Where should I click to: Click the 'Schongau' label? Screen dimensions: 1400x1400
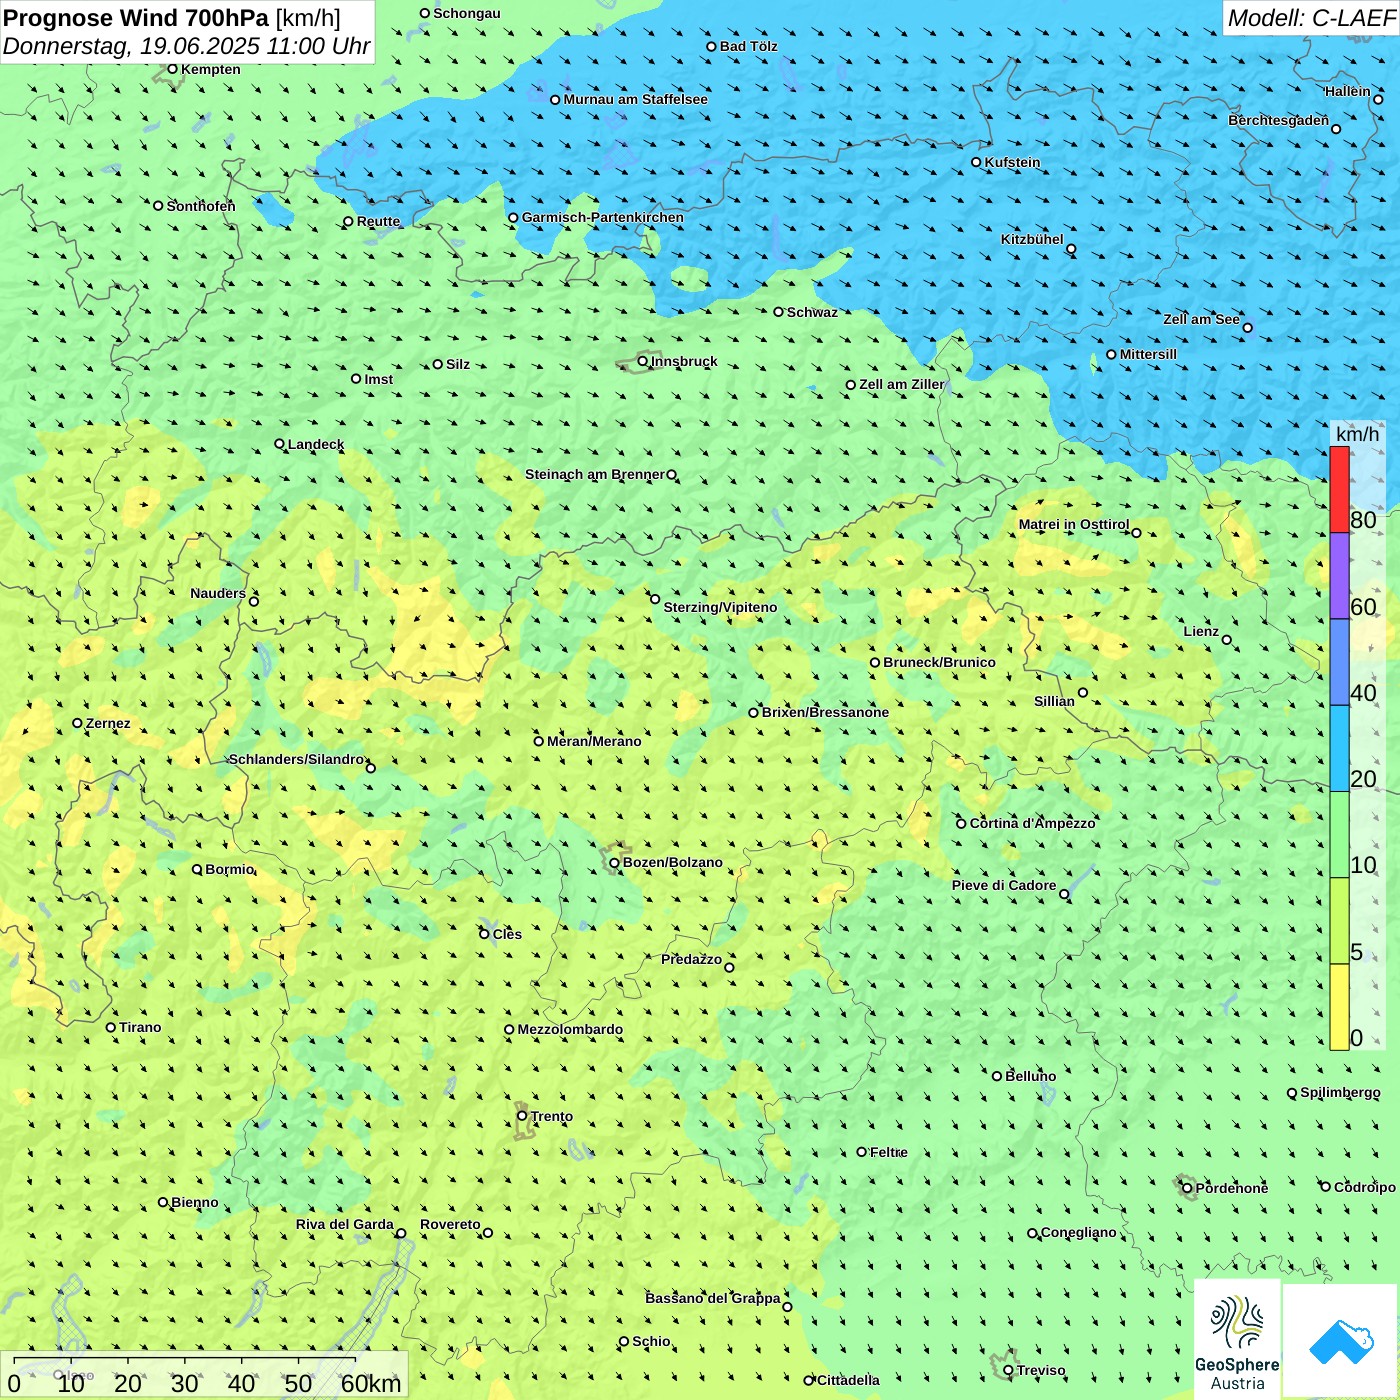click(x=467, y=13)
